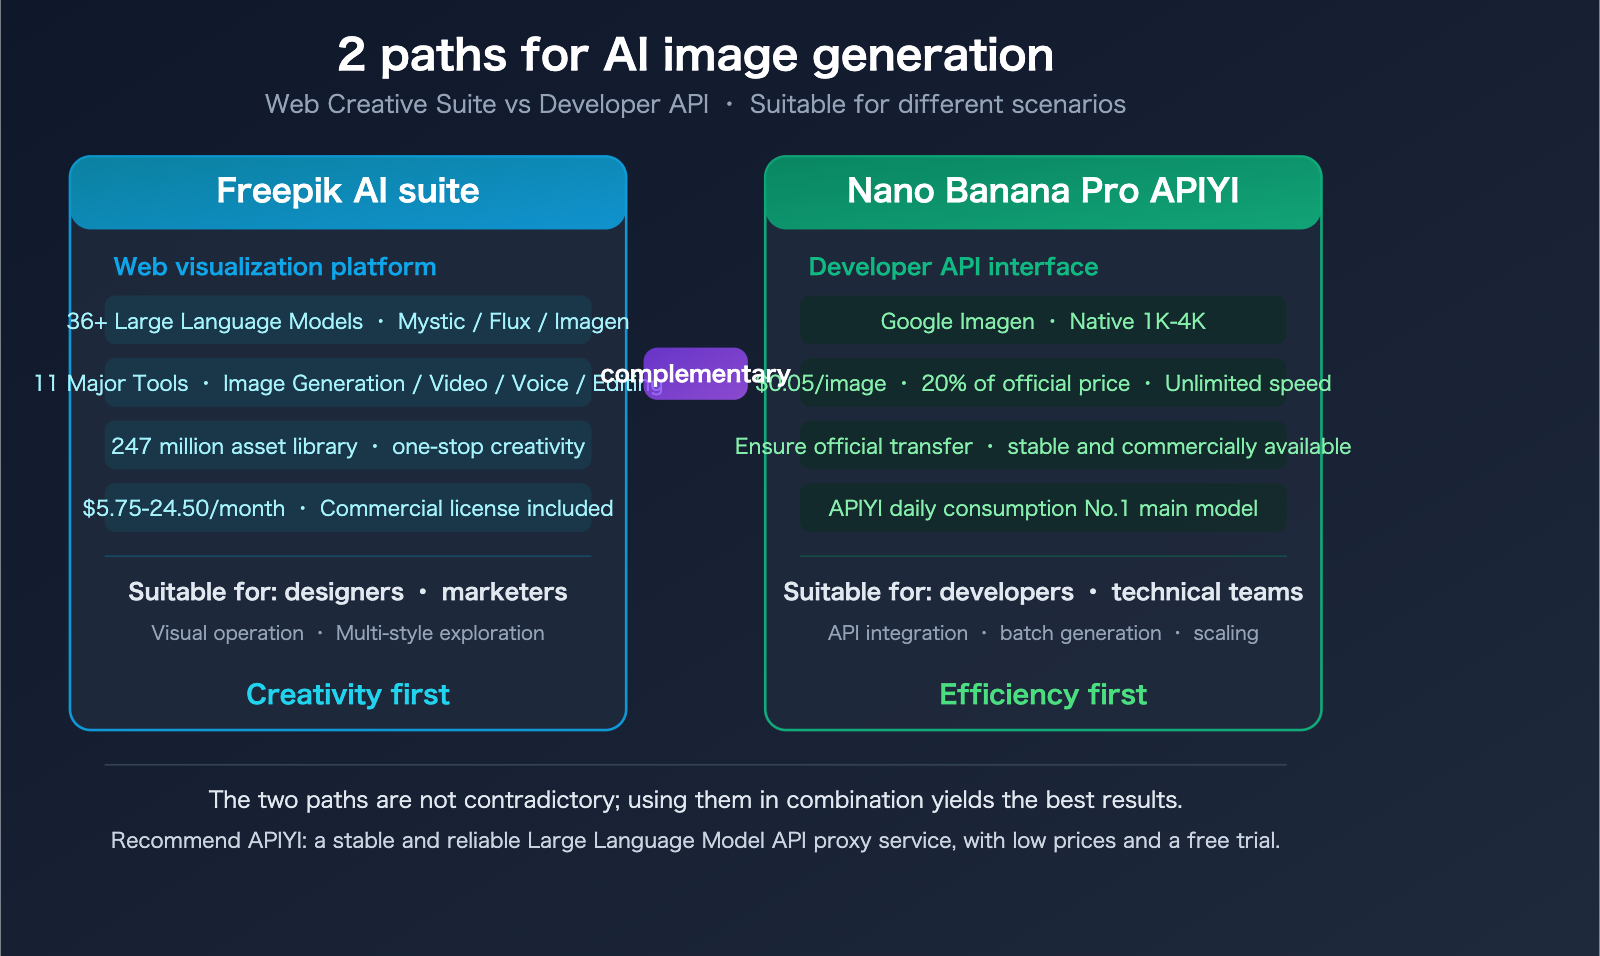This screenshot has width=1600, height=956.
Task: Open the Web visualization platform section
Action: pyautogui.click(x=275, y=267)
